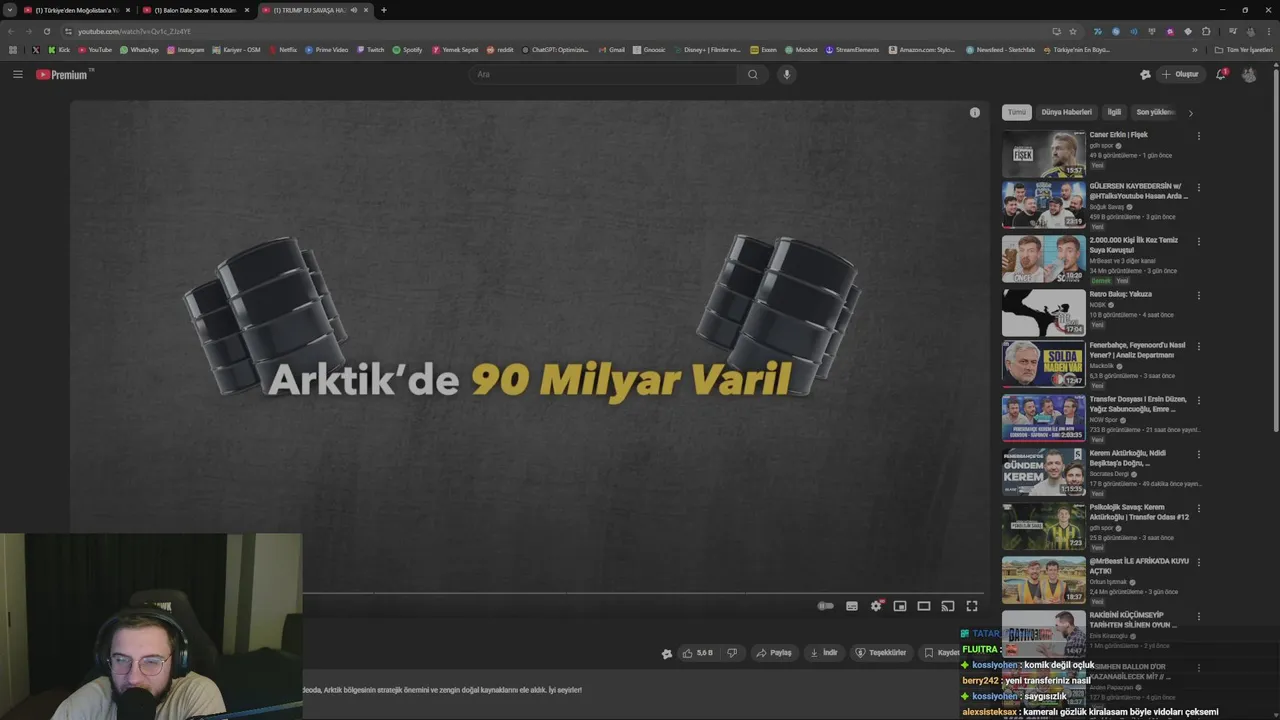Select the Son yüklenenler filter chip

1155,112
